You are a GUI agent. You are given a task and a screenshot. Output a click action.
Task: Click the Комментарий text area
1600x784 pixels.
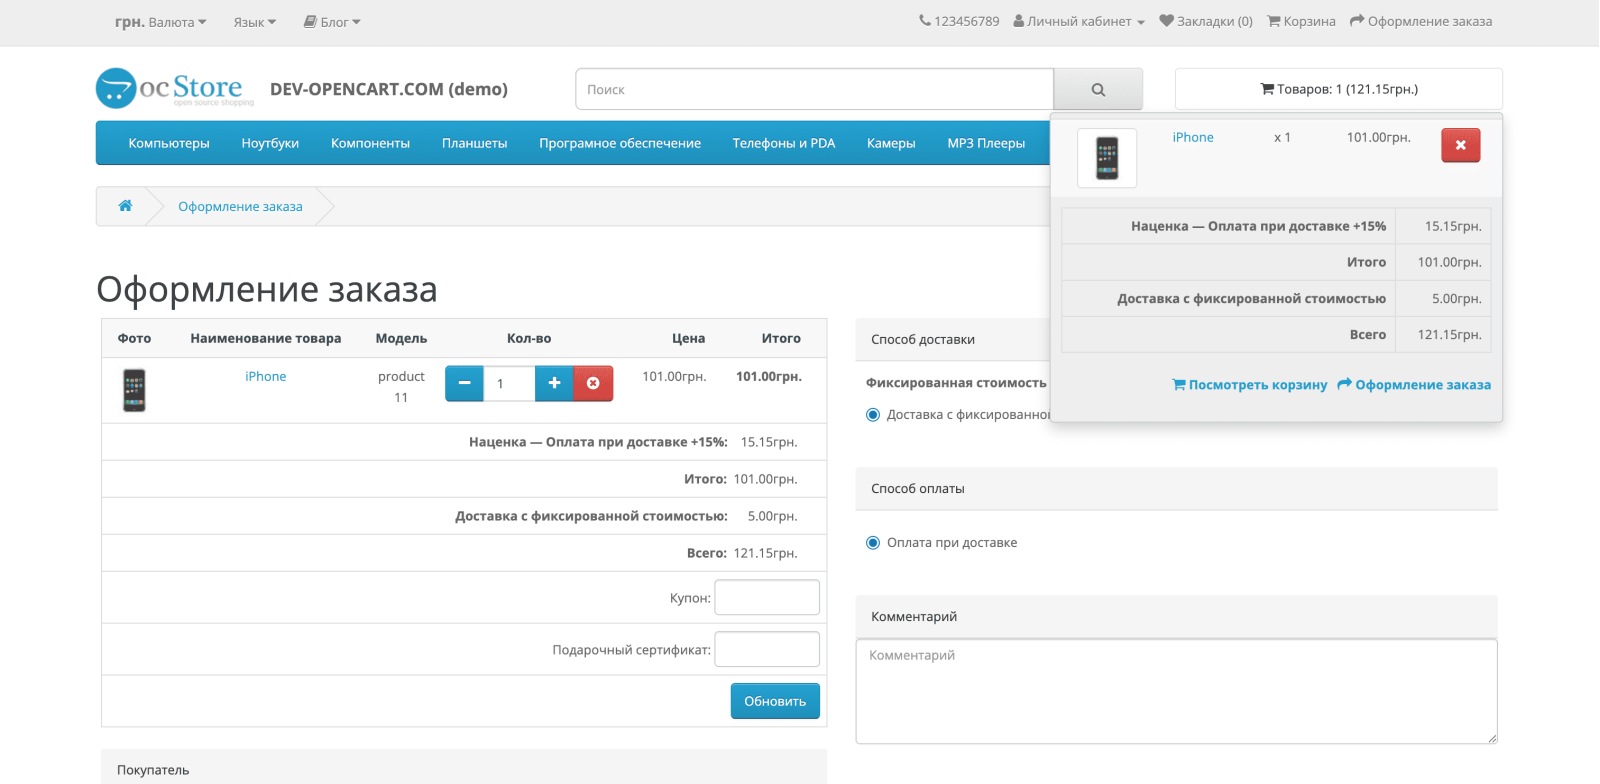coord(1177,691)
